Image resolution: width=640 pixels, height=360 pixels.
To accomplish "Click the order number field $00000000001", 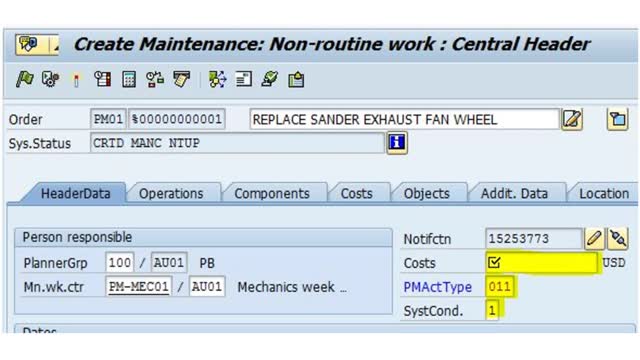I will tap(177, 120).
